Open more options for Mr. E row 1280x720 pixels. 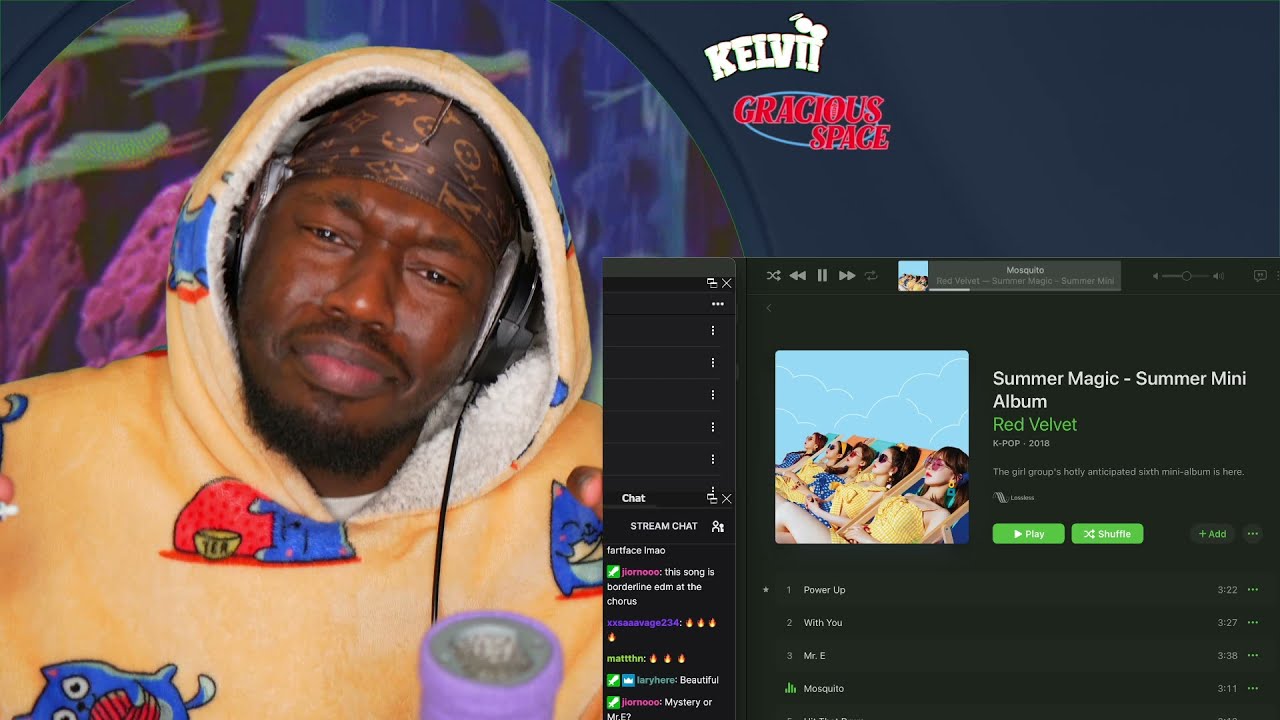(1252, 656)
